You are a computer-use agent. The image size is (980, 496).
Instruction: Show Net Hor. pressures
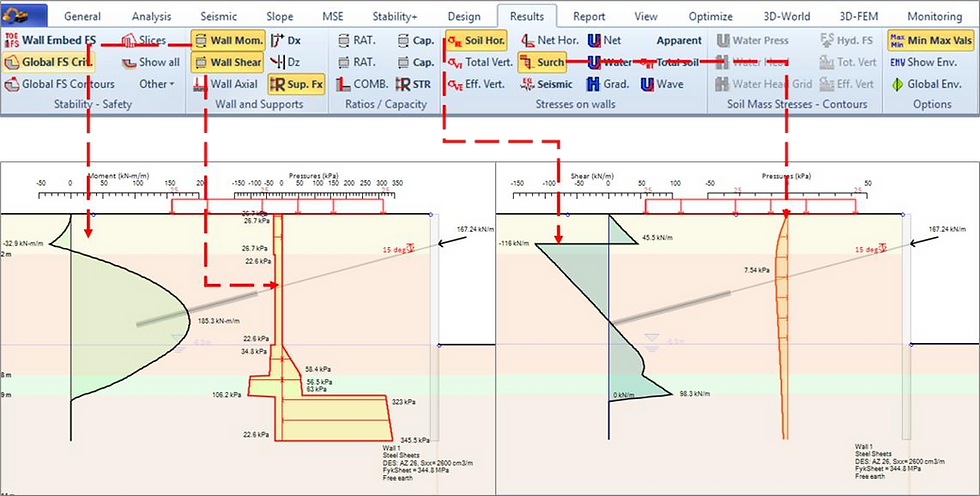click(550, 41)
